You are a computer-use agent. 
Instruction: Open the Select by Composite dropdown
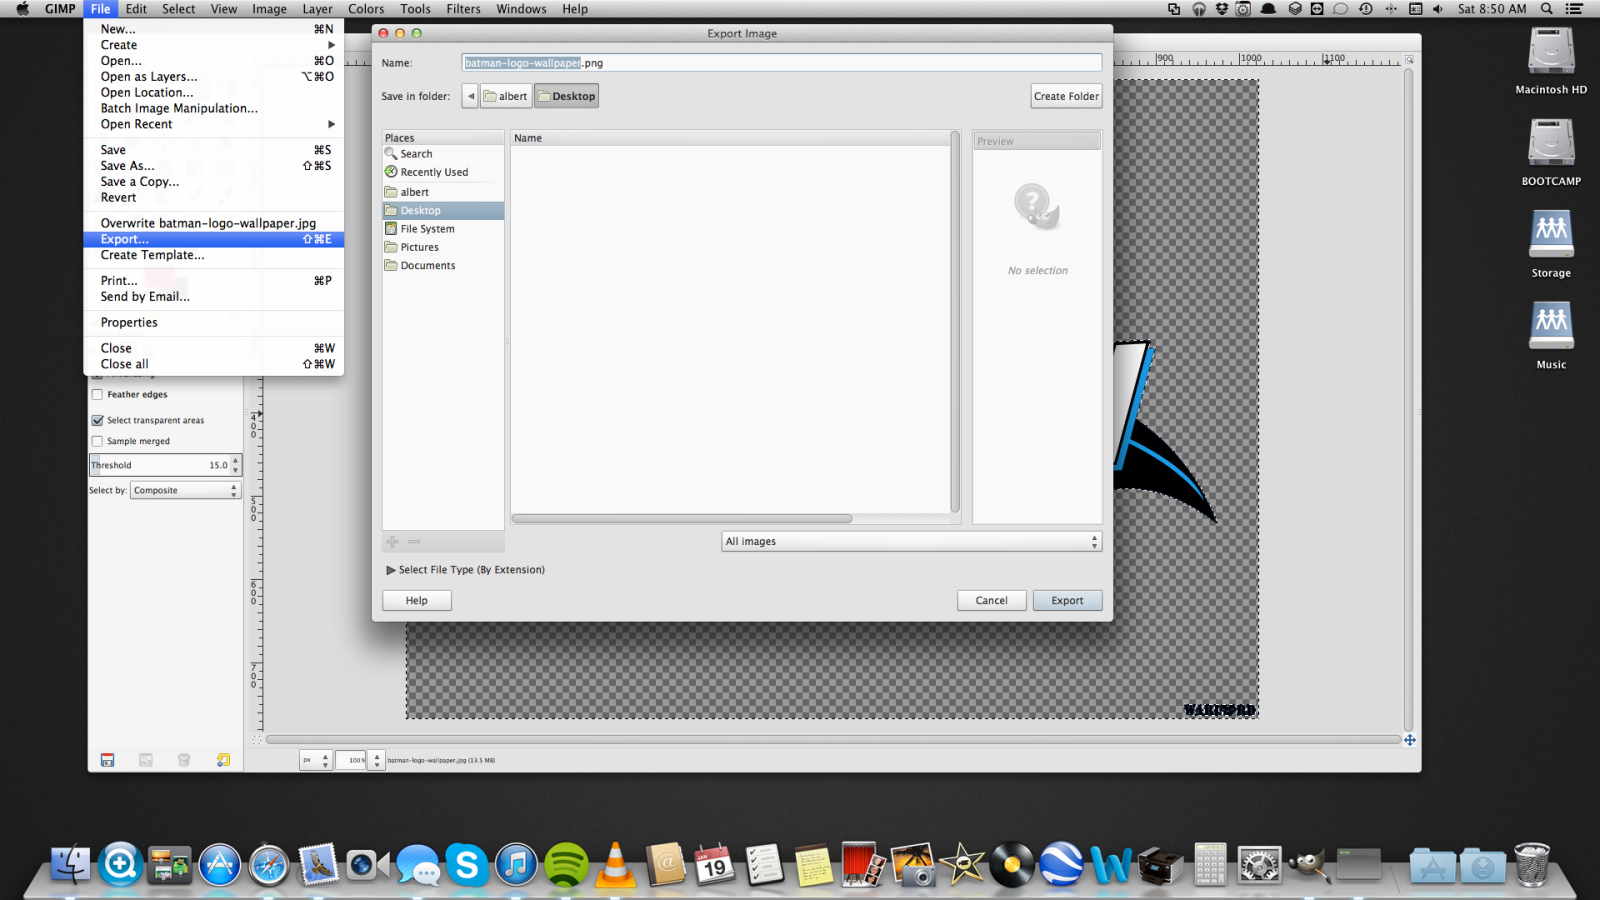click(185, 491)
